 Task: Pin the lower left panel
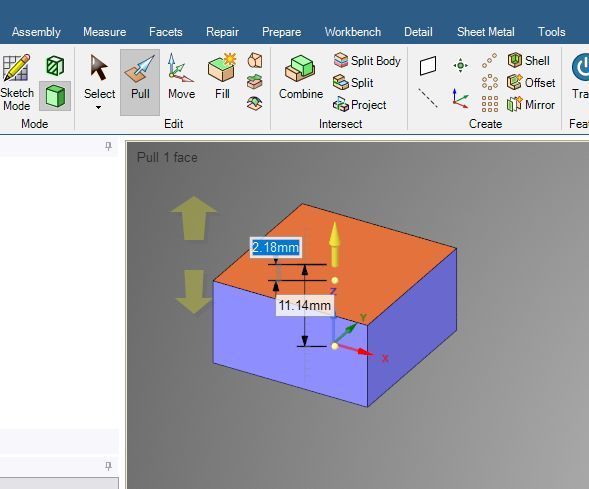tap(108, 466)
